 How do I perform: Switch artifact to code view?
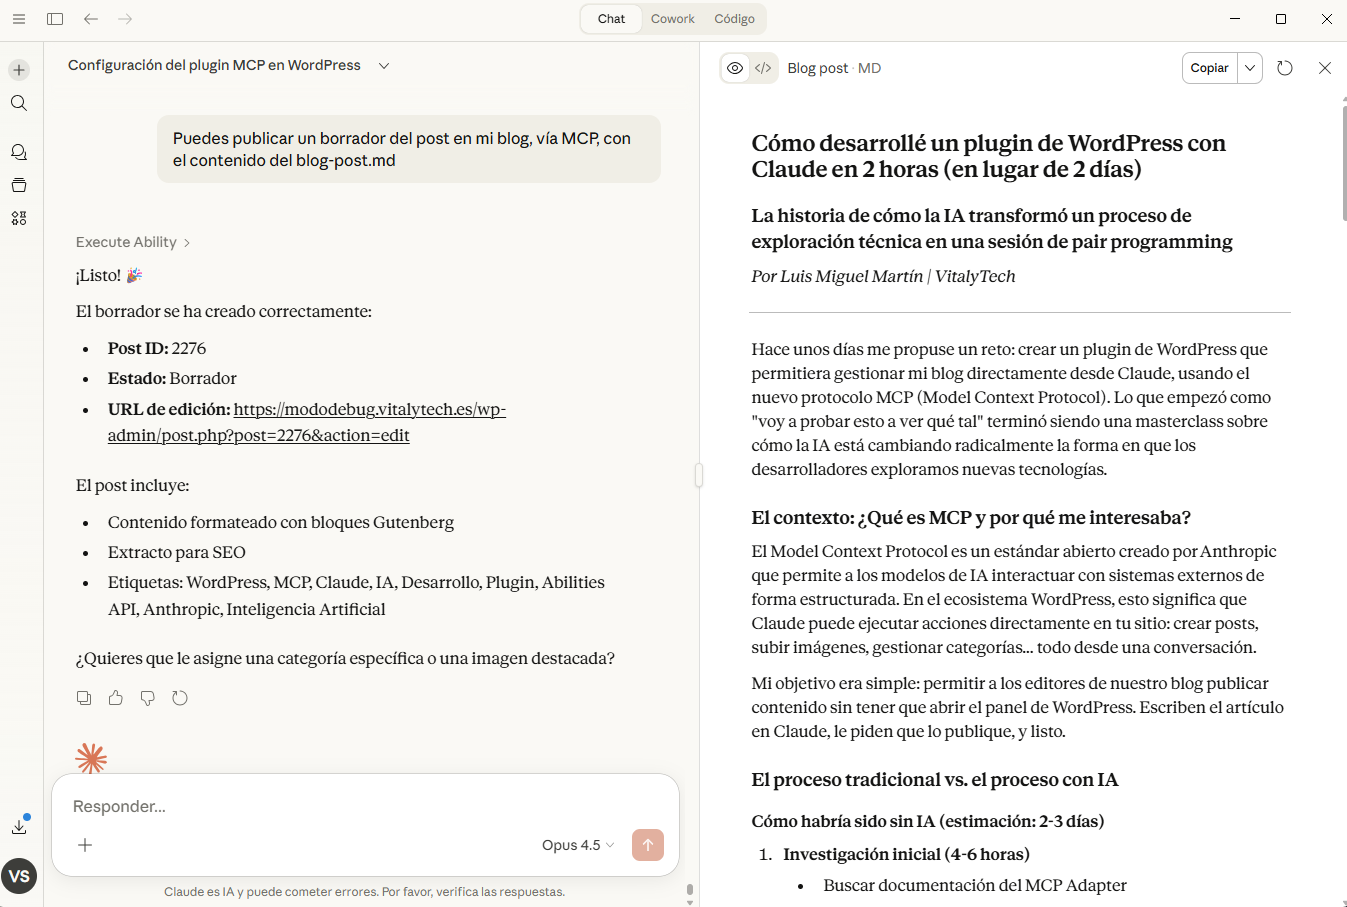(763, 68)
